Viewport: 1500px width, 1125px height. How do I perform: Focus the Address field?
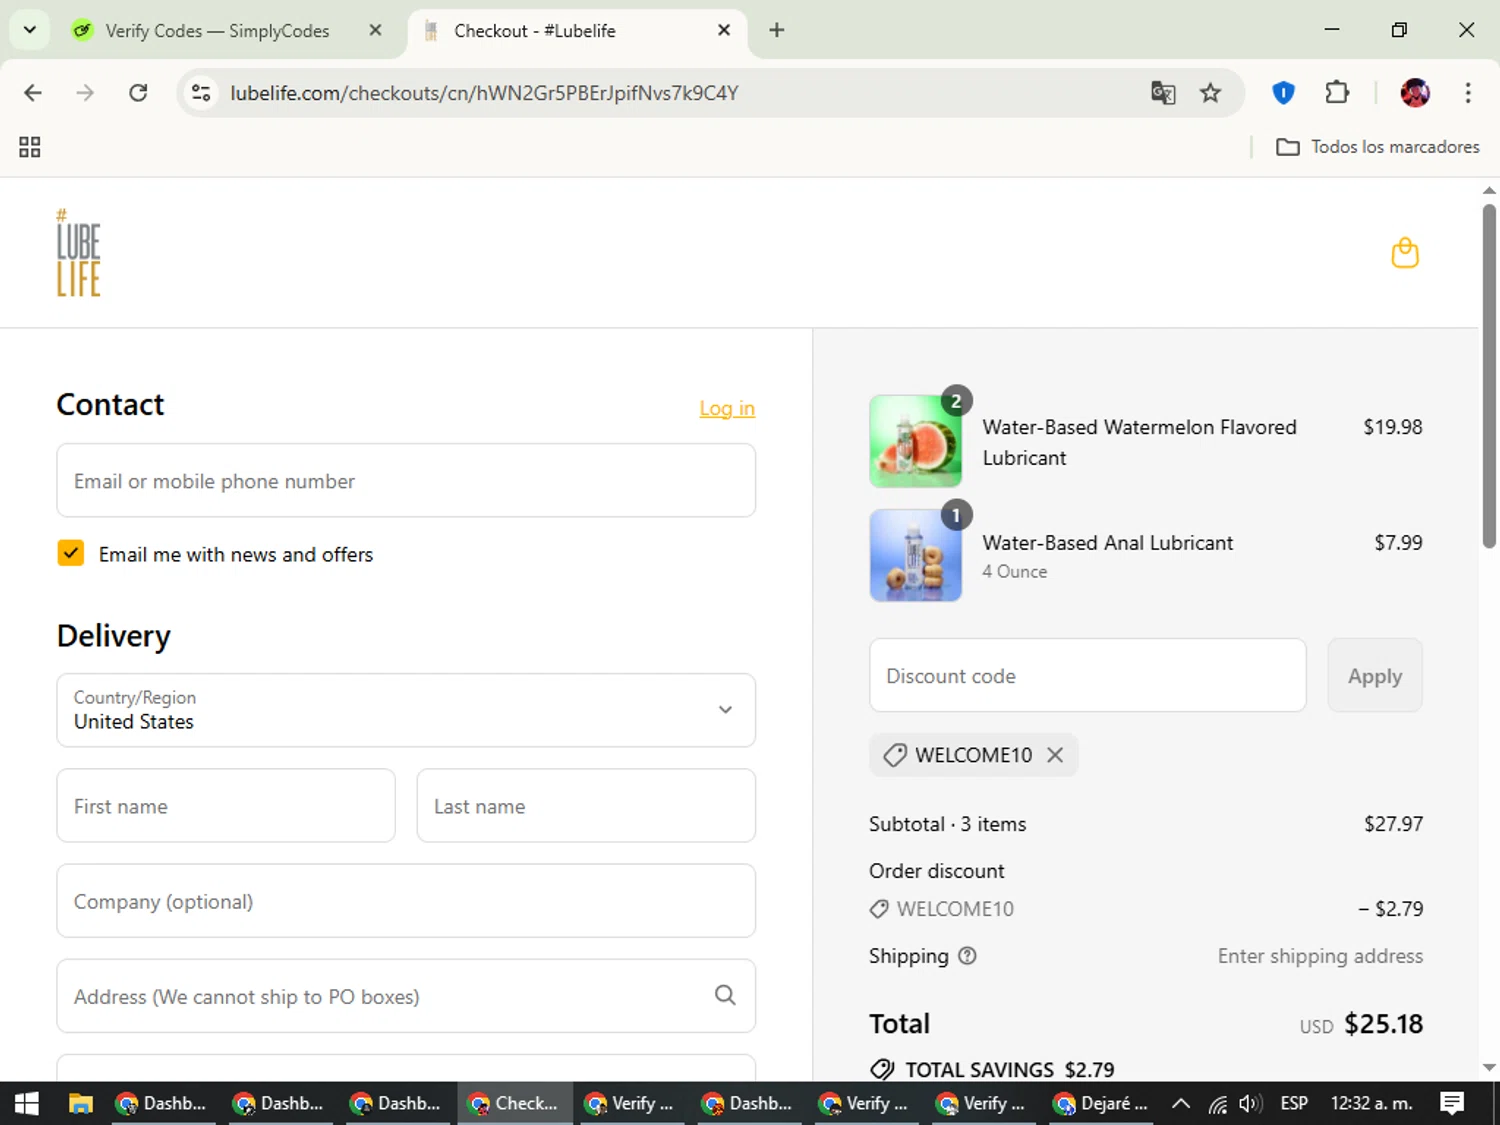coord(406,996)
